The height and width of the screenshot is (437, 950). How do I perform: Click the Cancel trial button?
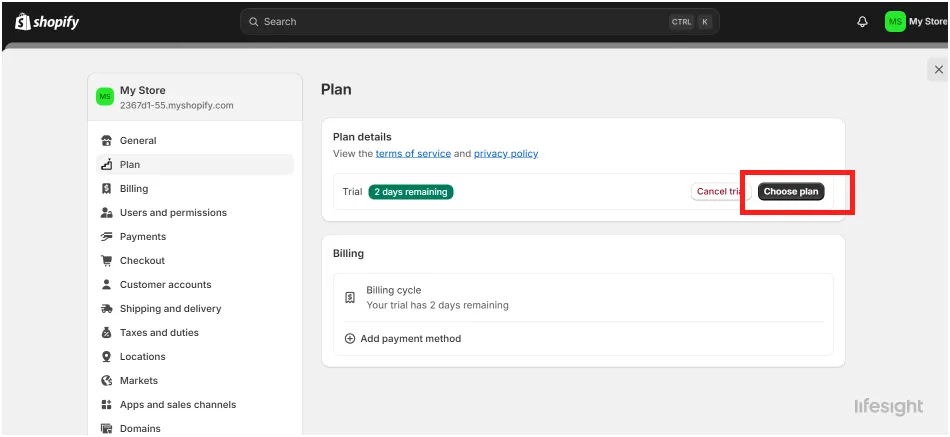(721, 192)
